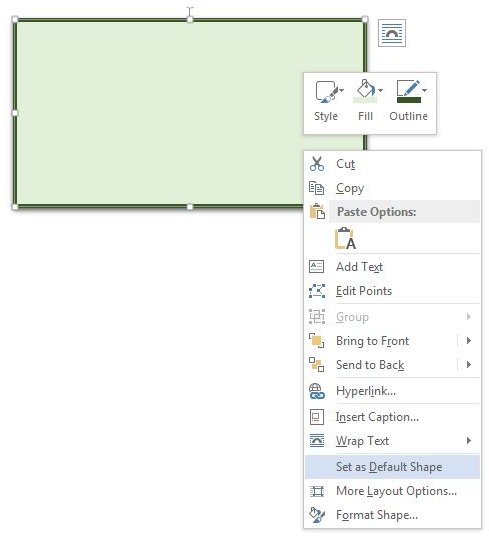Click the Fill paint bucket icon
The height and width of the screenshot is (537, 489).
365,91
